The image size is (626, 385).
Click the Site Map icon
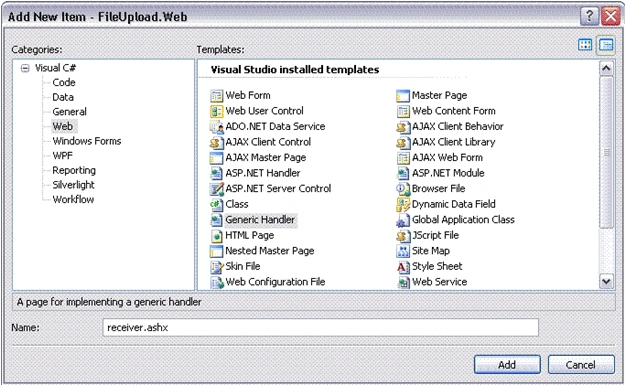tap(403, 251)
